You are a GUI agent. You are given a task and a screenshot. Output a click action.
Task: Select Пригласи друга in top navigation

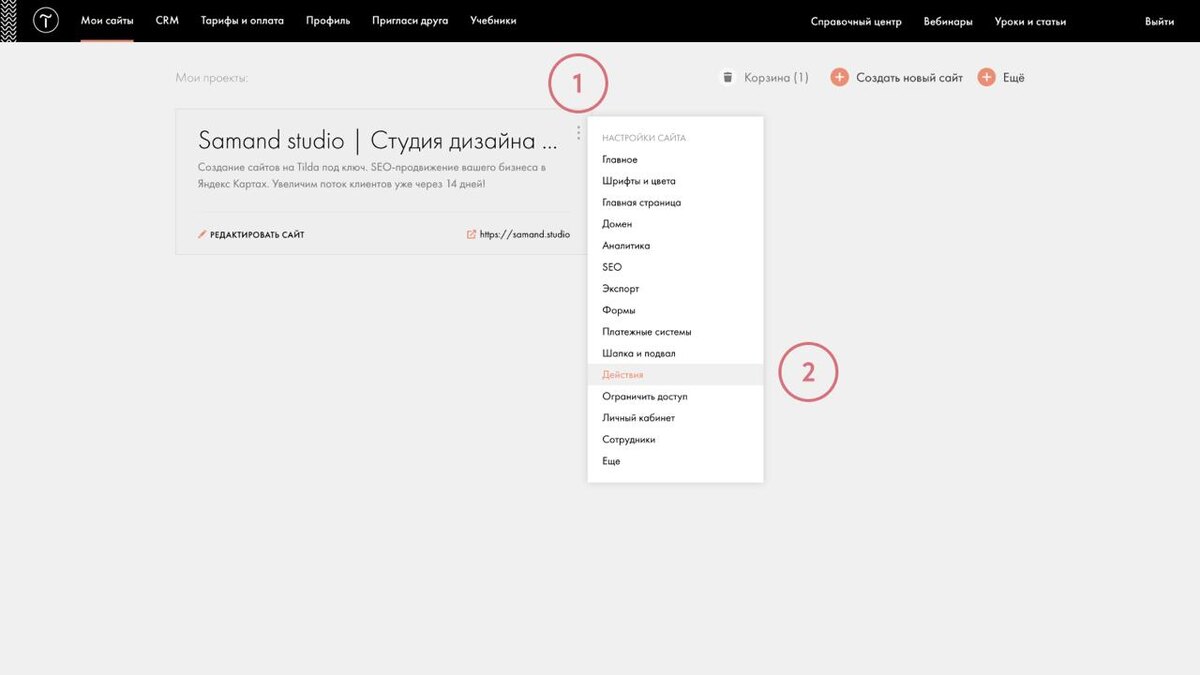click(x=410, y=21)
